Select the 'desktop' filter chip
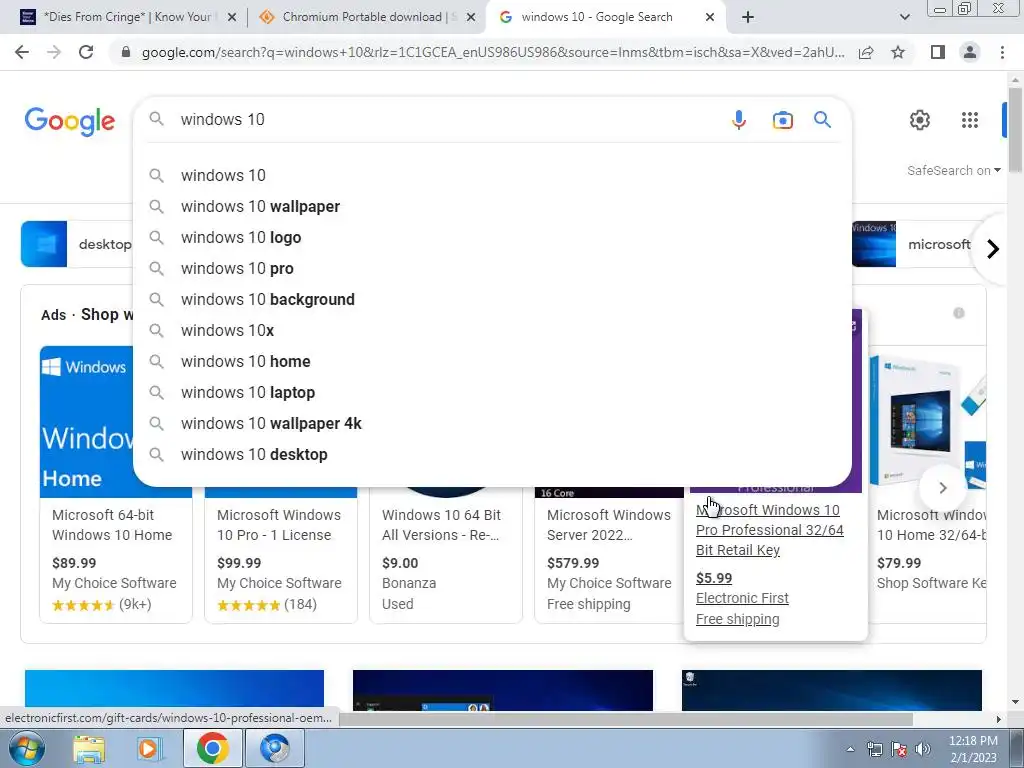The height and width of the screenshot is (768, 1024). click(x=77, y=244)
